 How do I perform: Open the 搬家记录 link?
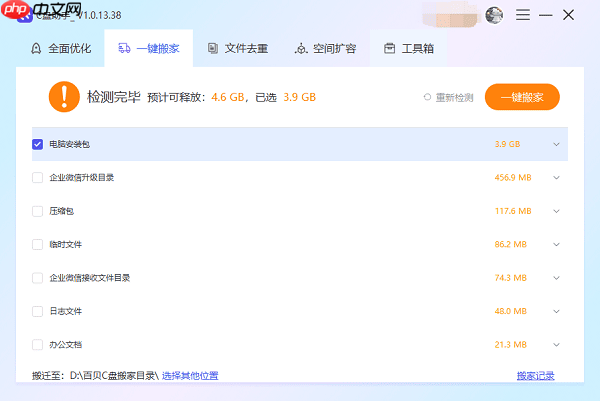pos(536,376)
